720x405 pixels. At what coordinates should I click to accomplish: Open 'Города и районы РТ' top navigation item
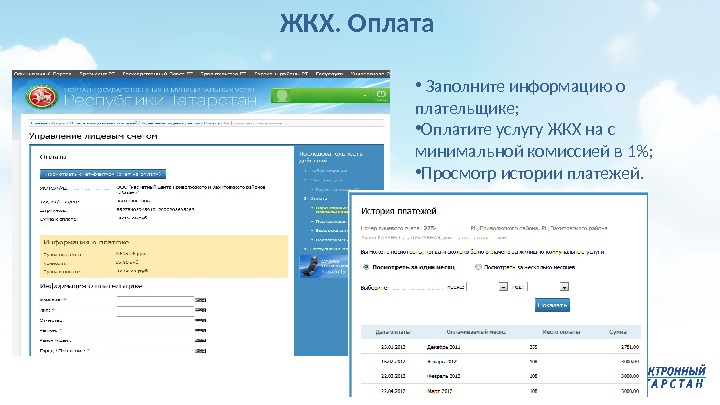tap(281, 73)
